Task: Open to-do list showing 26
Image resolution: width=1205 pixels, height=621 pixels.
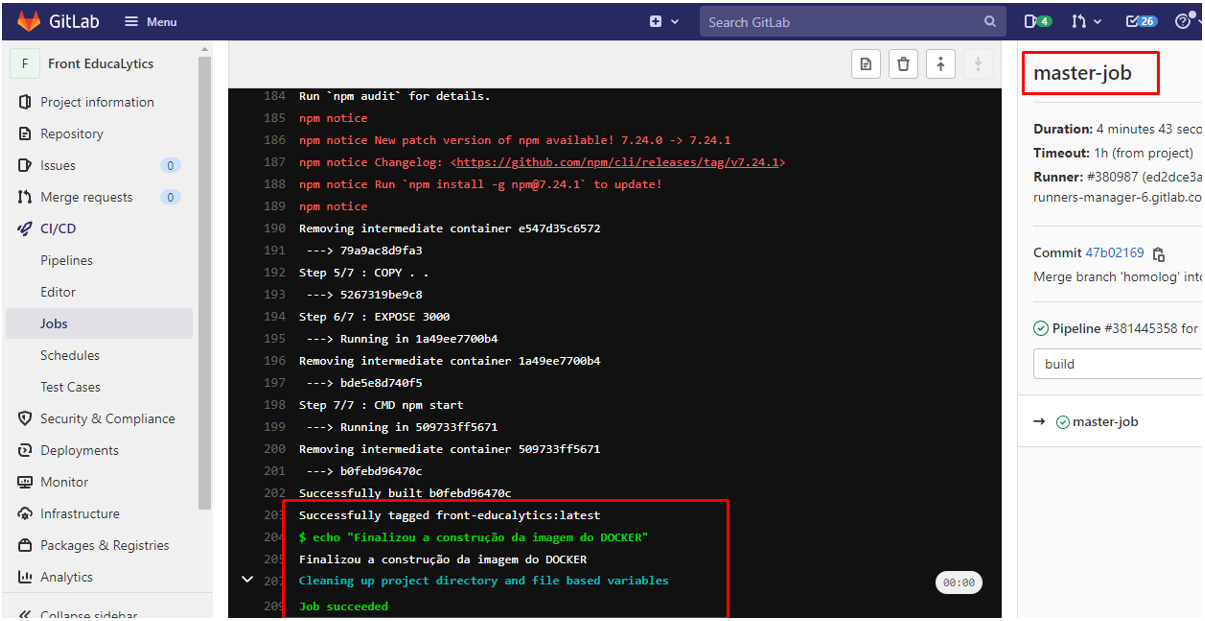Action: (1141, 21)
